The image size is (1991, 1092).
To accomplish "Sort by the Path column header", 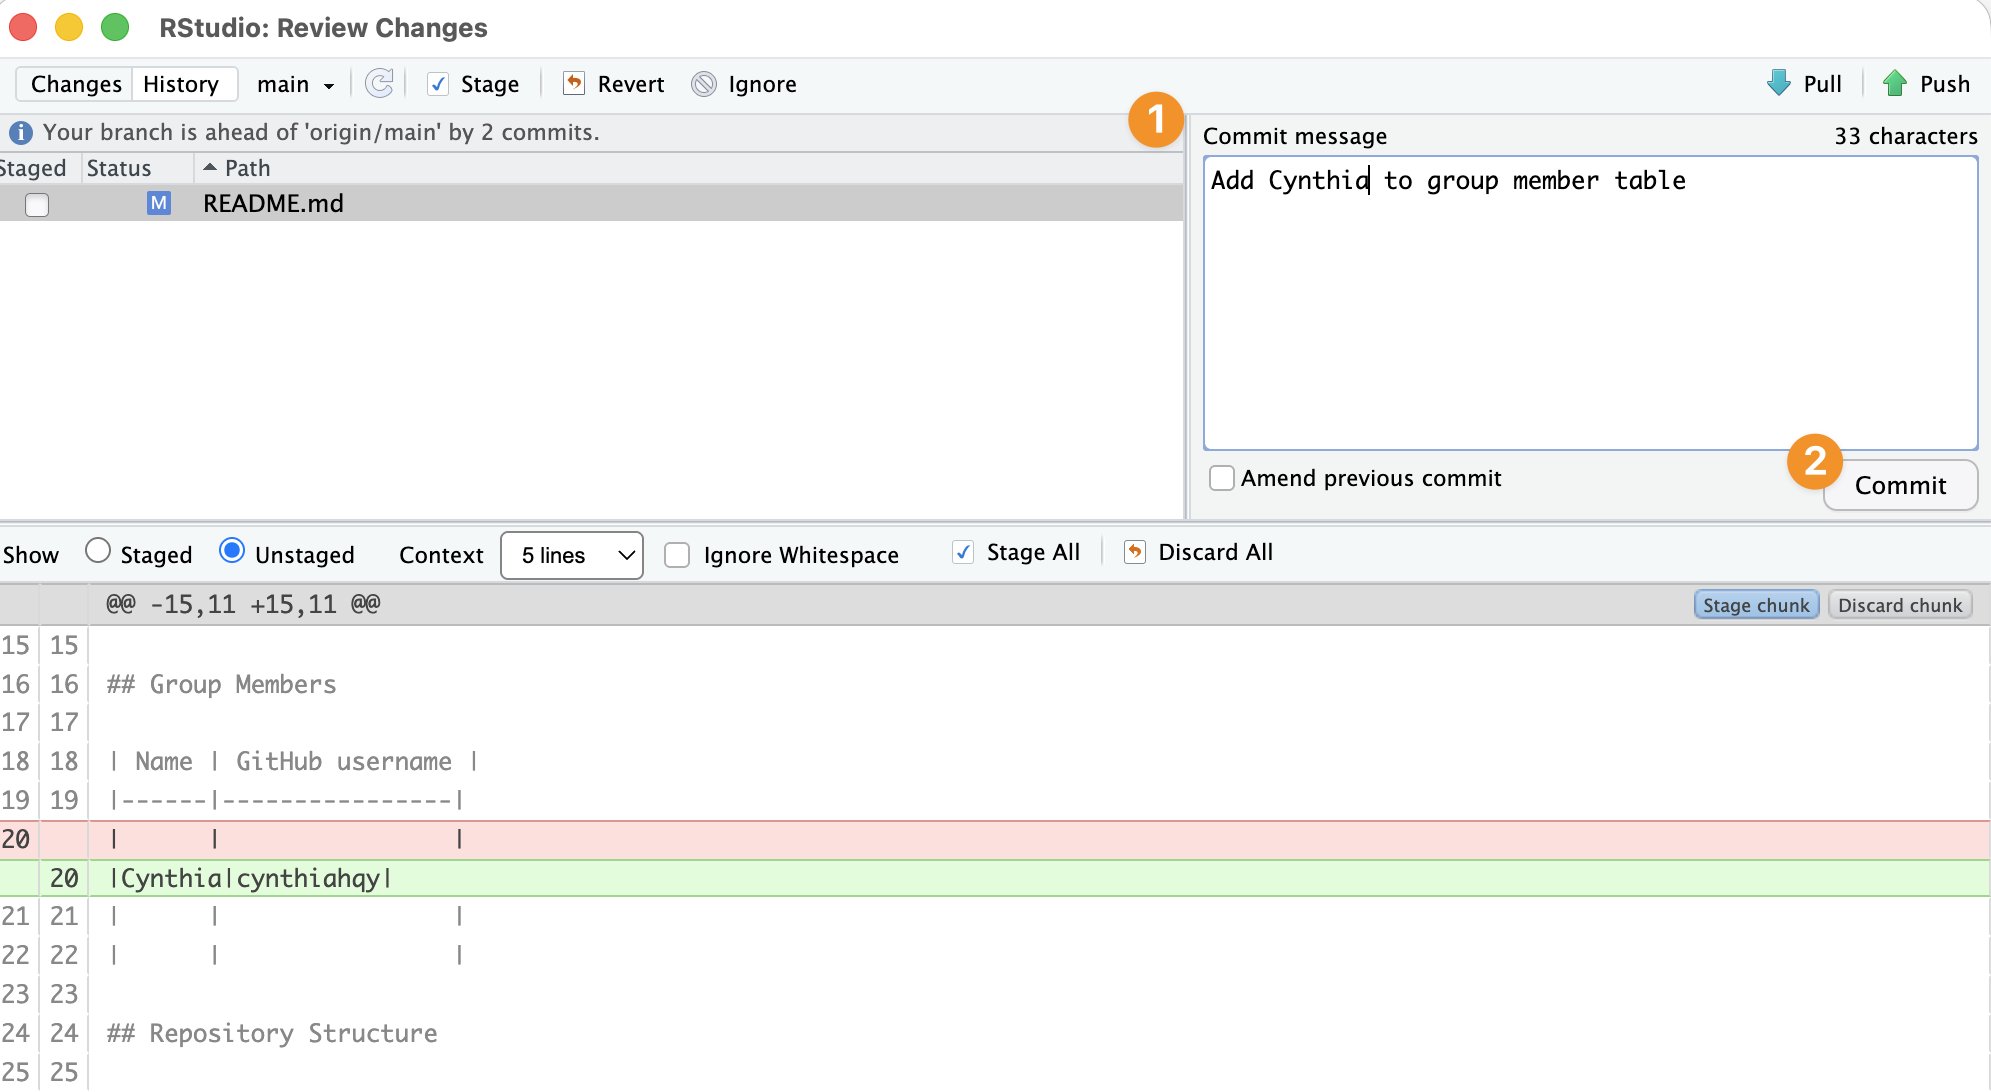I will pyautogui.click(x=247, y=168).
